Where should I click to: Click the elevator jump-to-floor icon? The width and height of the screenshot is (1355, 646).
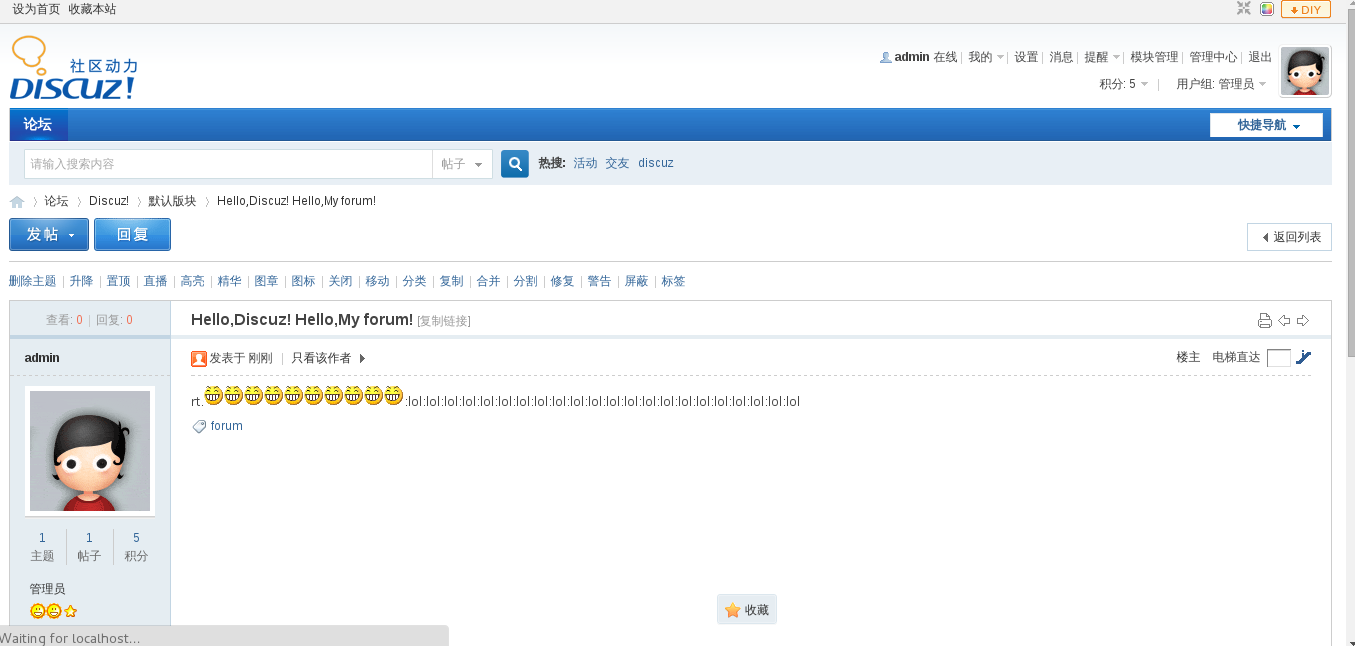(x=1303, y=357)
